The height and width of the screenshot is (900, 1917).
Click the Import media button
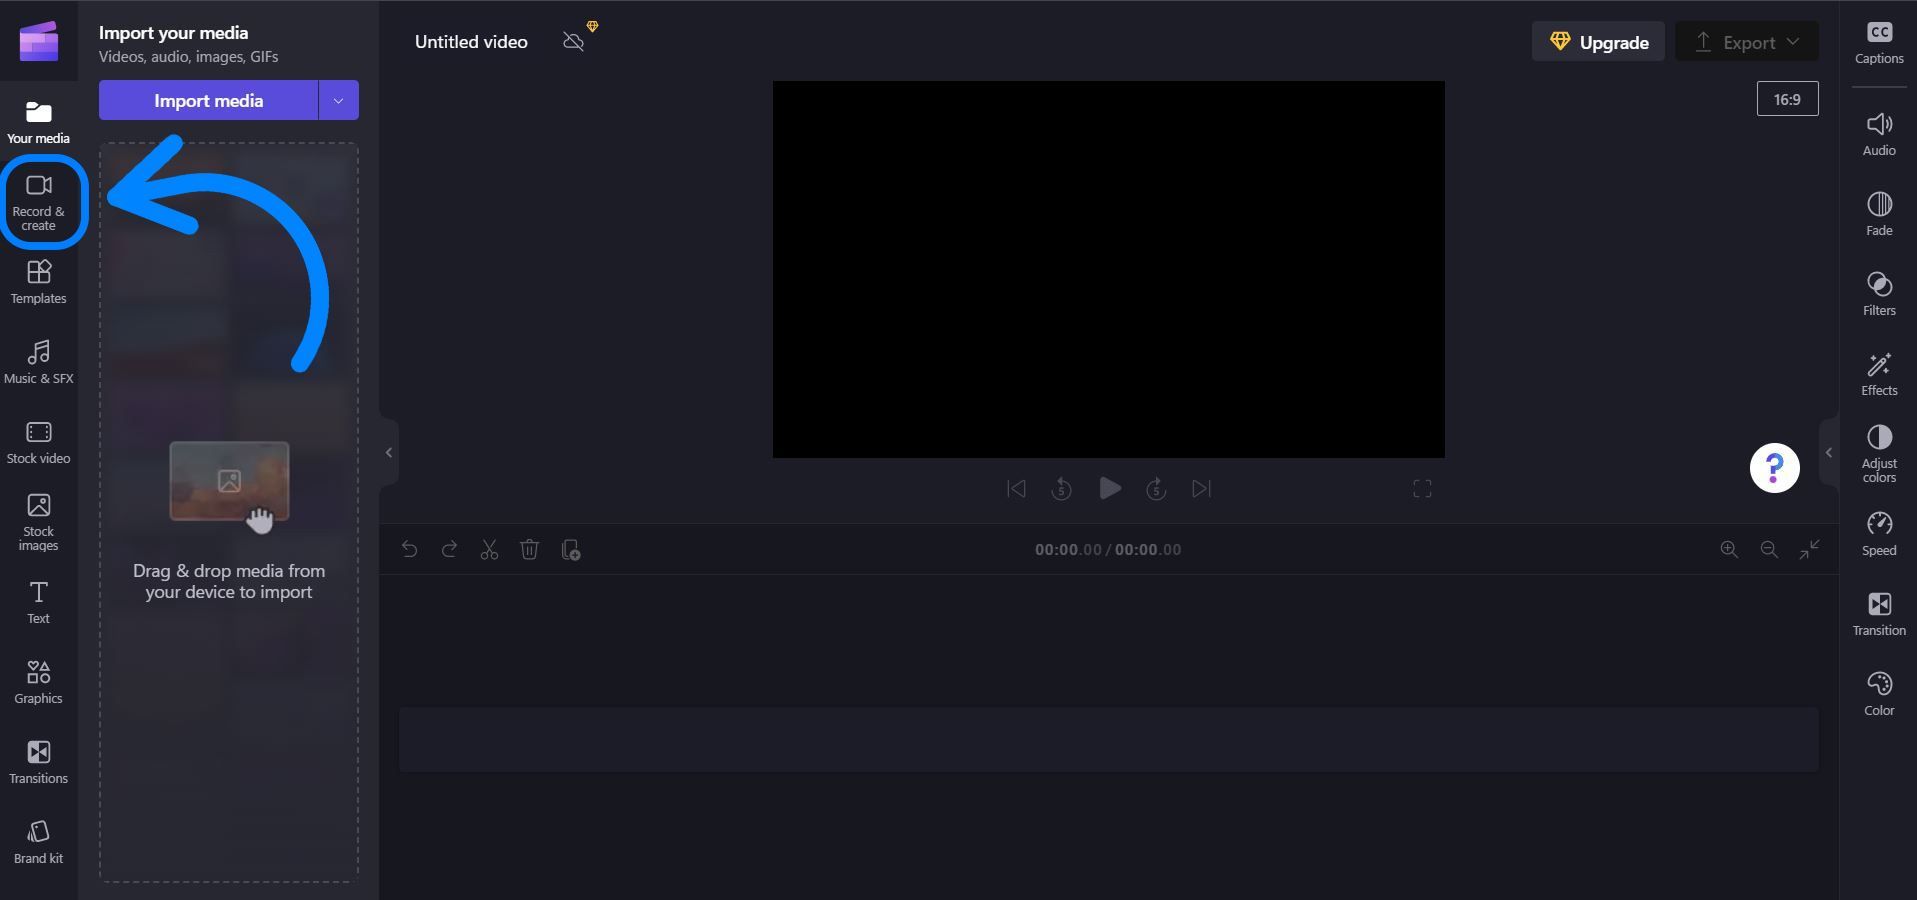click(208, 101)
